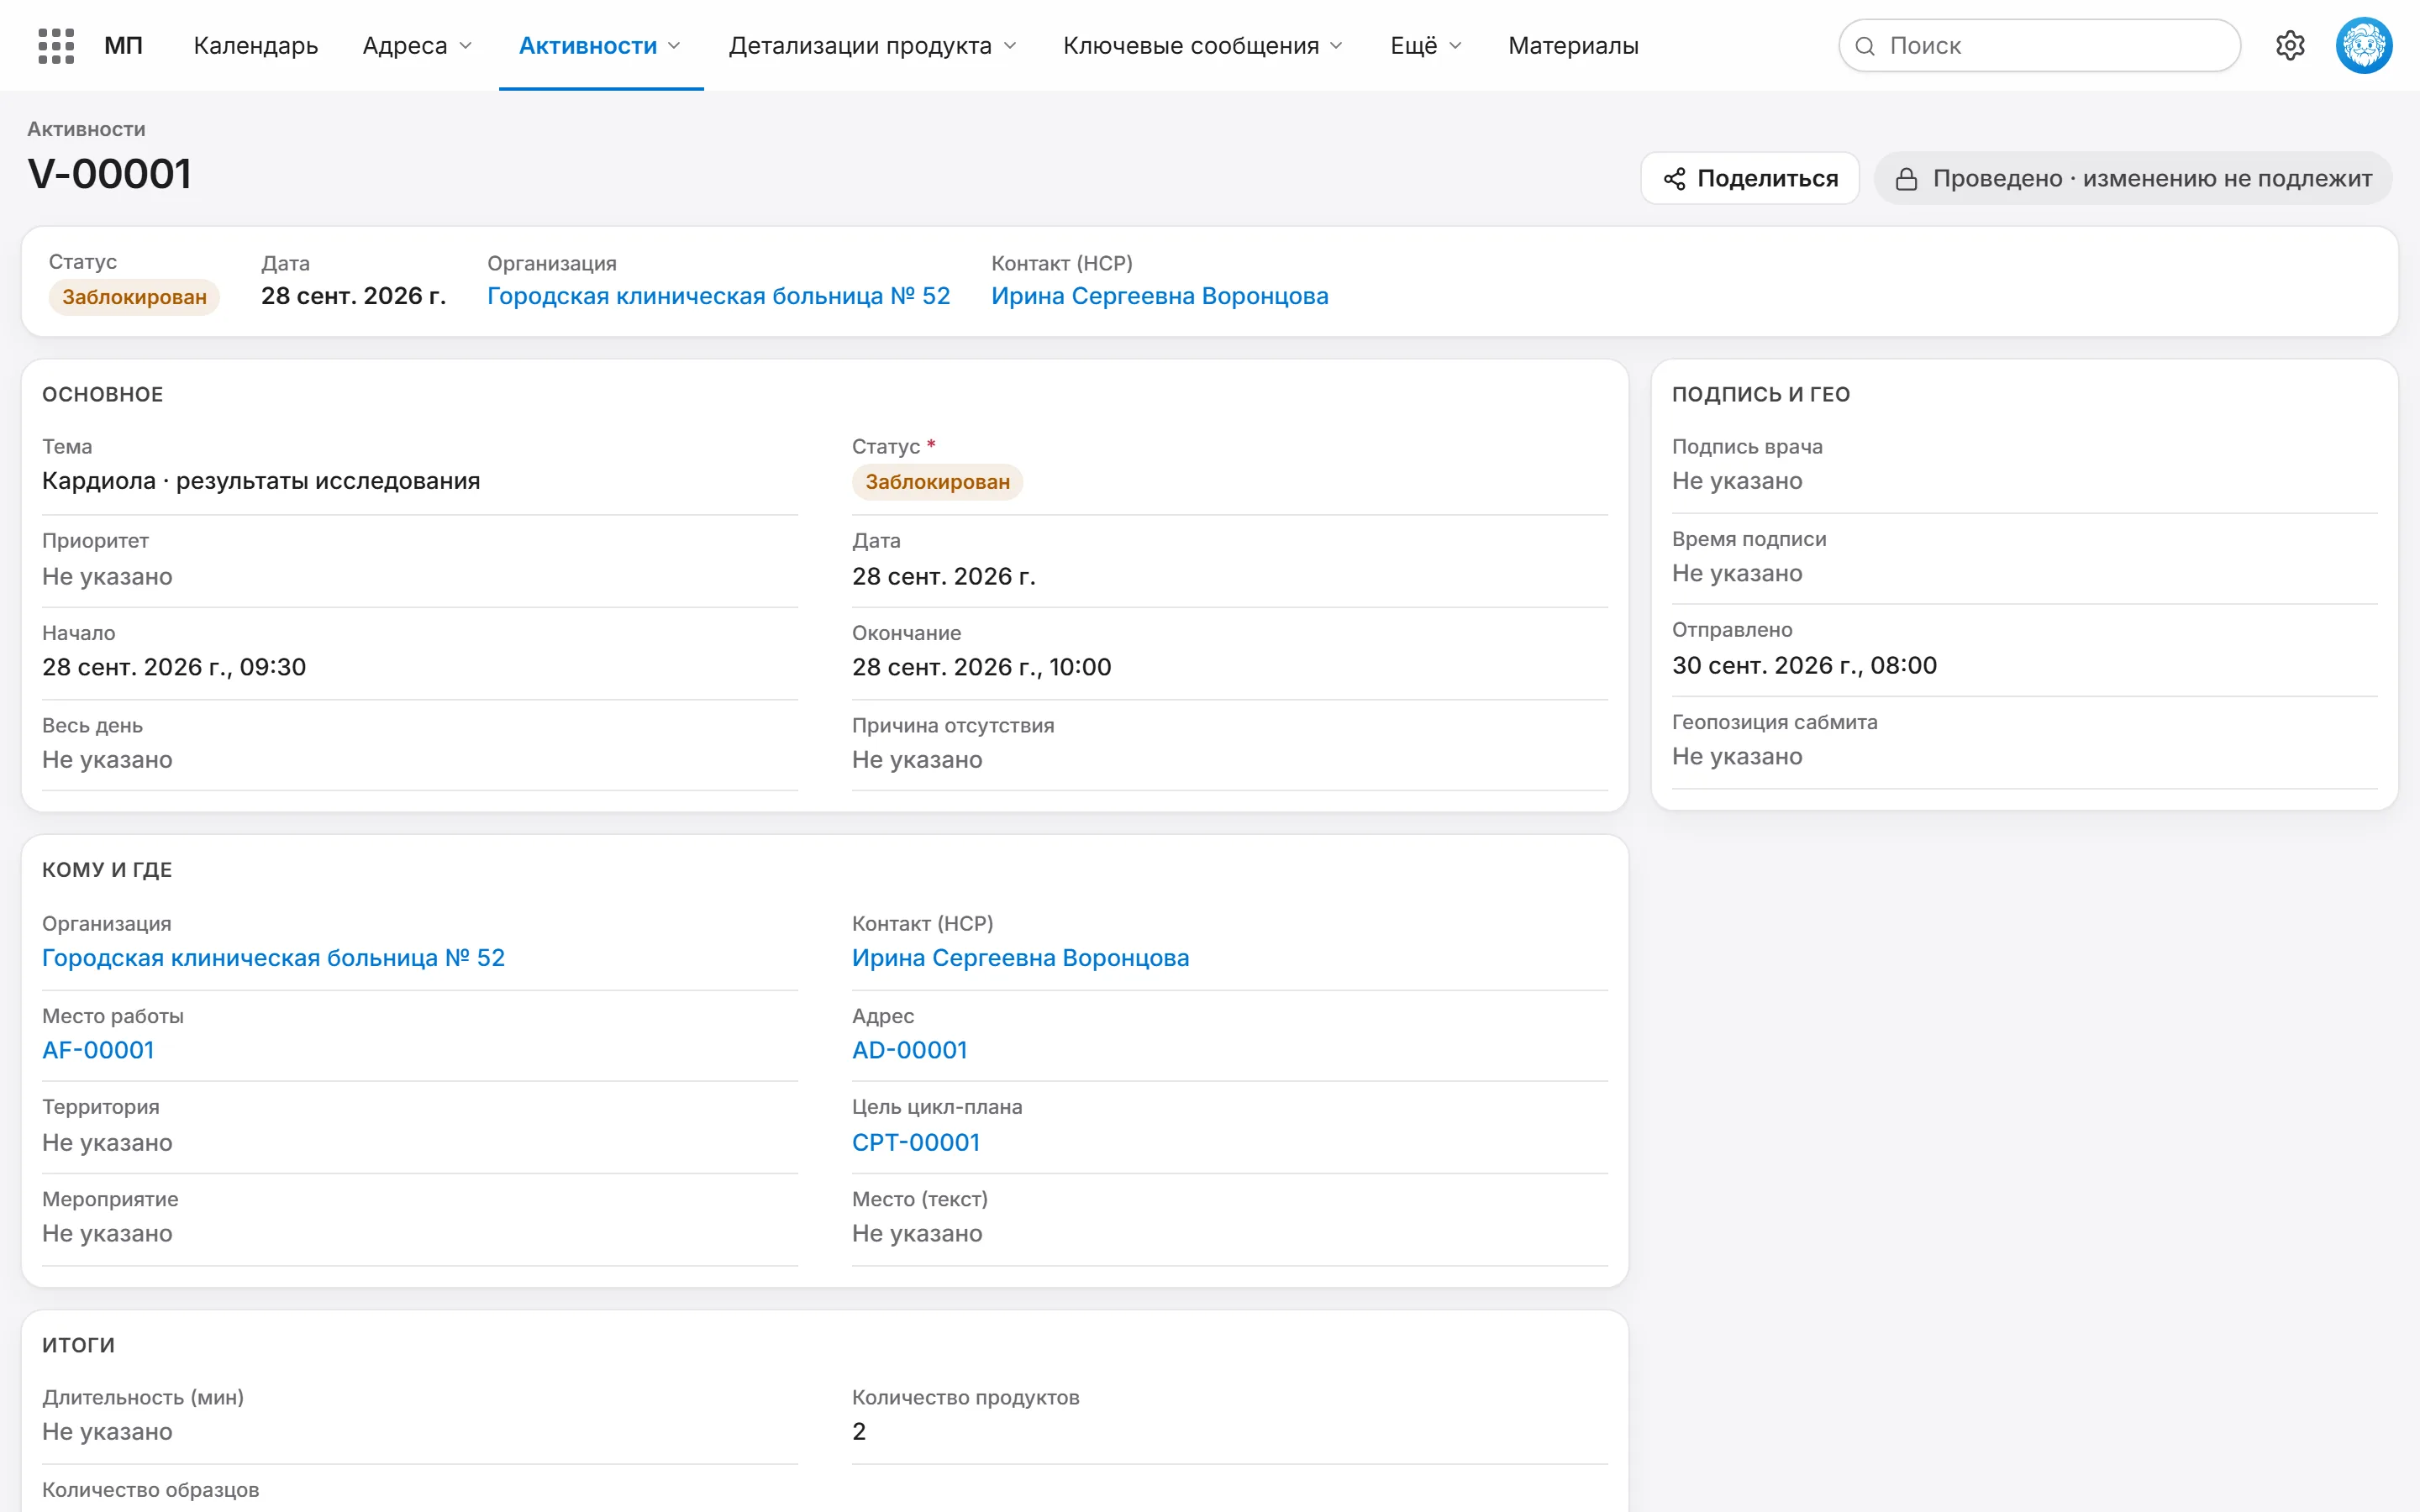Open organization link in header summary
The image size is (2420, 1512).
[x=718, y=296]
